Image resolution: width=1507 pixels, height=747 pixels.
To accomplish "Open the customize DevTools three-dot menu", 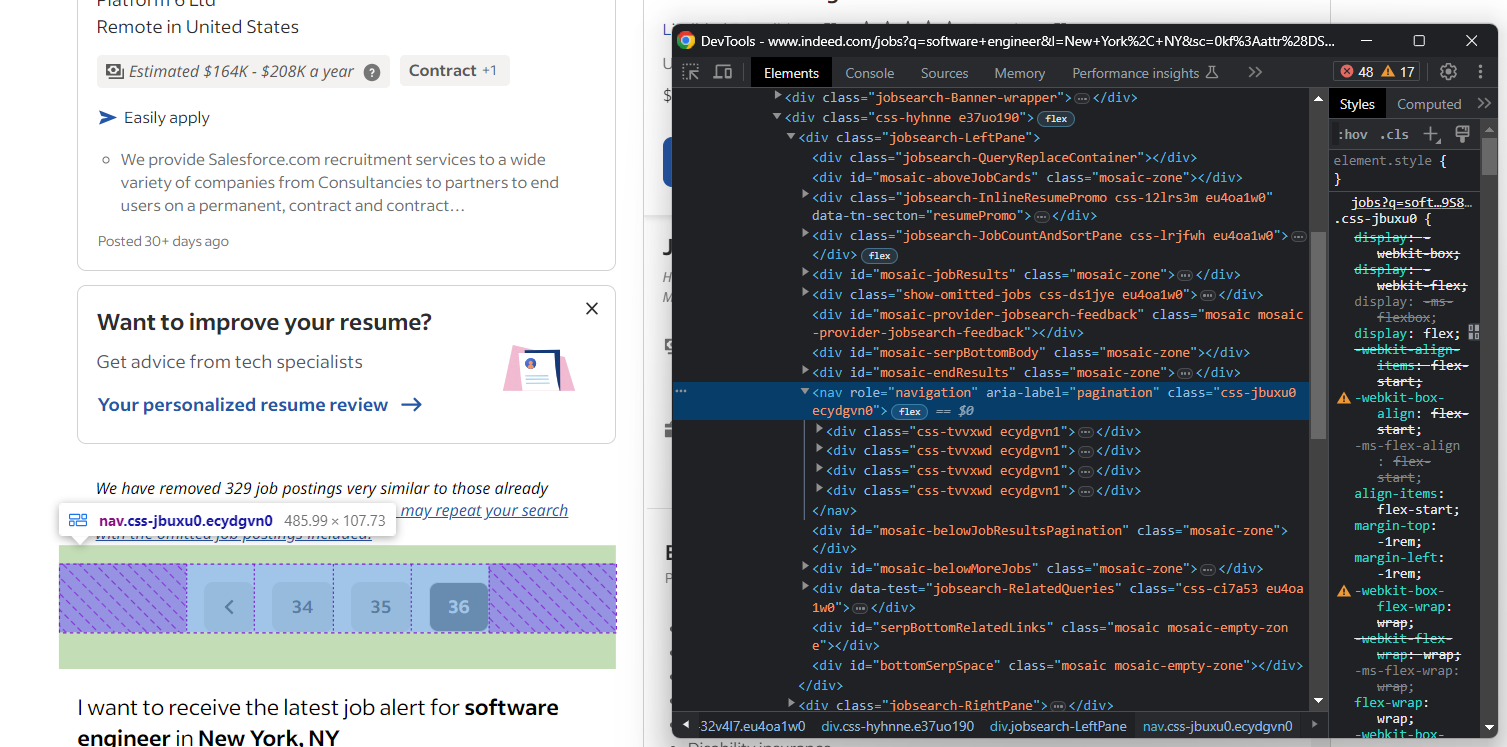I will pyautogui.click(x=1481, y=72).
